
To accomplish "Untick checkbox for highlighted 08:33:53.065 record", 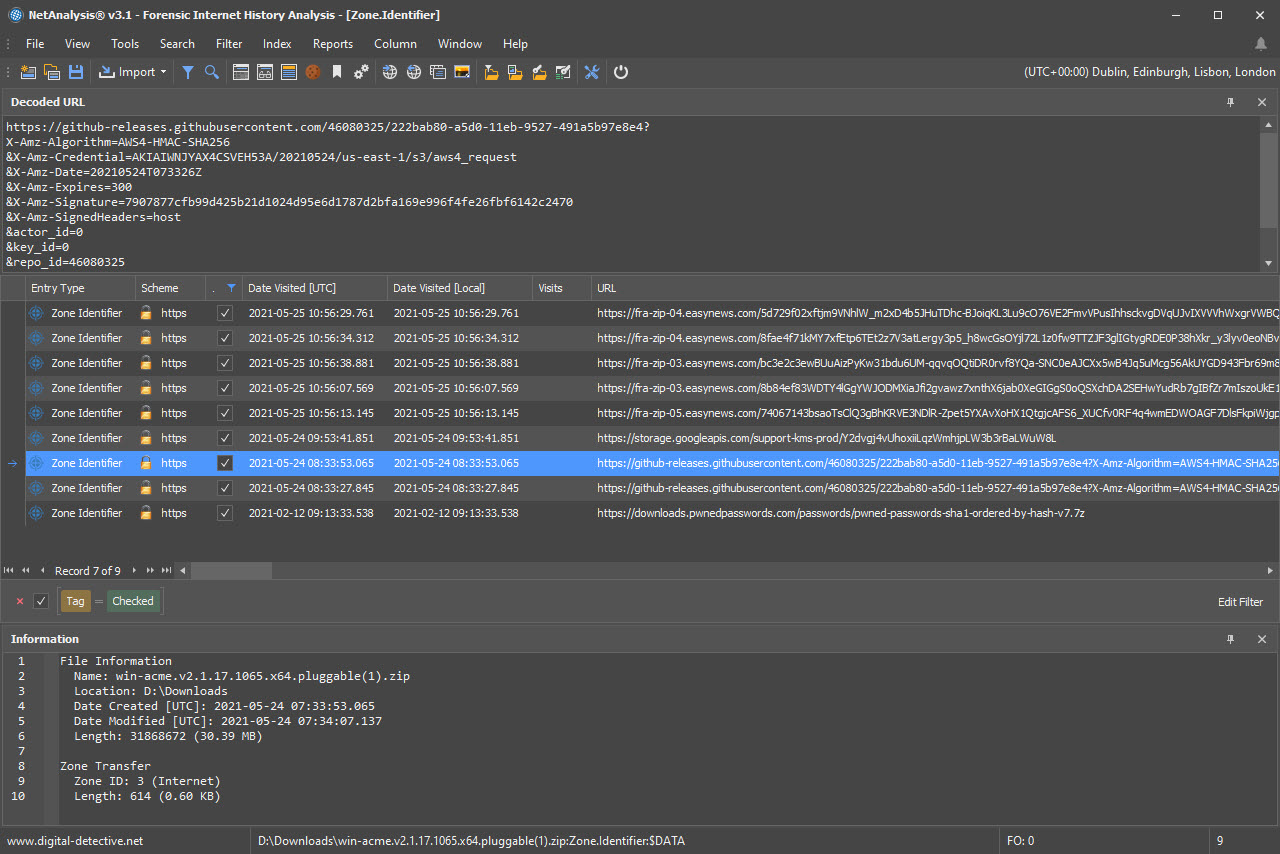I will (x=225, y=463).
